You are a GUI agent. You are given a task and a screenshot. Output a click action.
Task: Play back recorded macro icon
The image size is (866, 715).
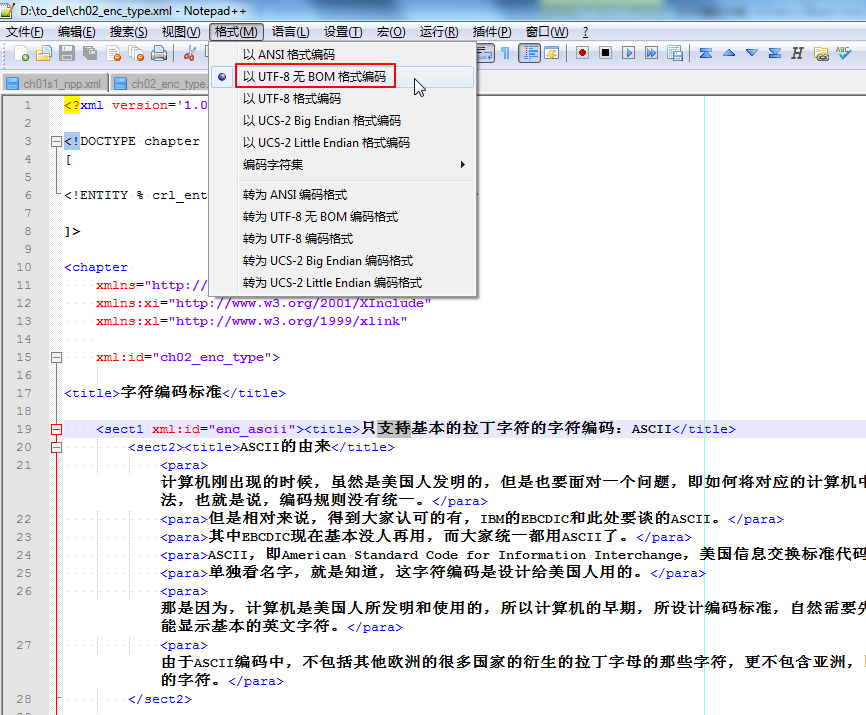[628, 53]
